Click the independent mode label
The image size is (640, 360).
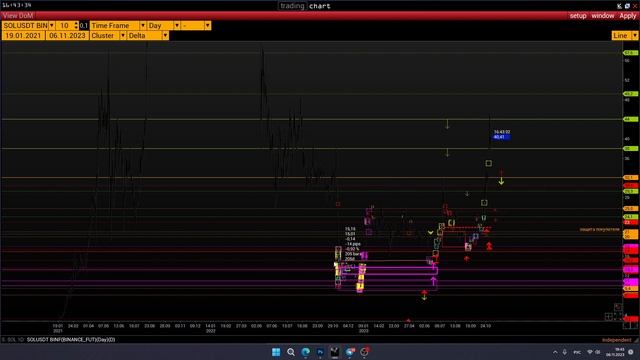pyautogui.click(x=616, y=340)
